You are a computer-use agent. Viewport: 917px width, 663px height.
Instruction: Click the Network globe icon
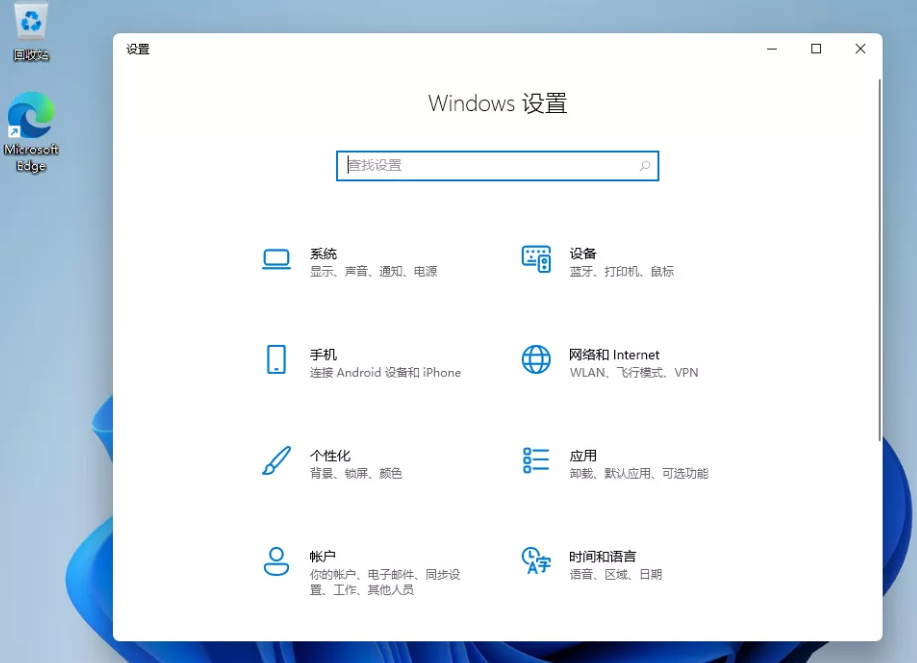point(536,360)
